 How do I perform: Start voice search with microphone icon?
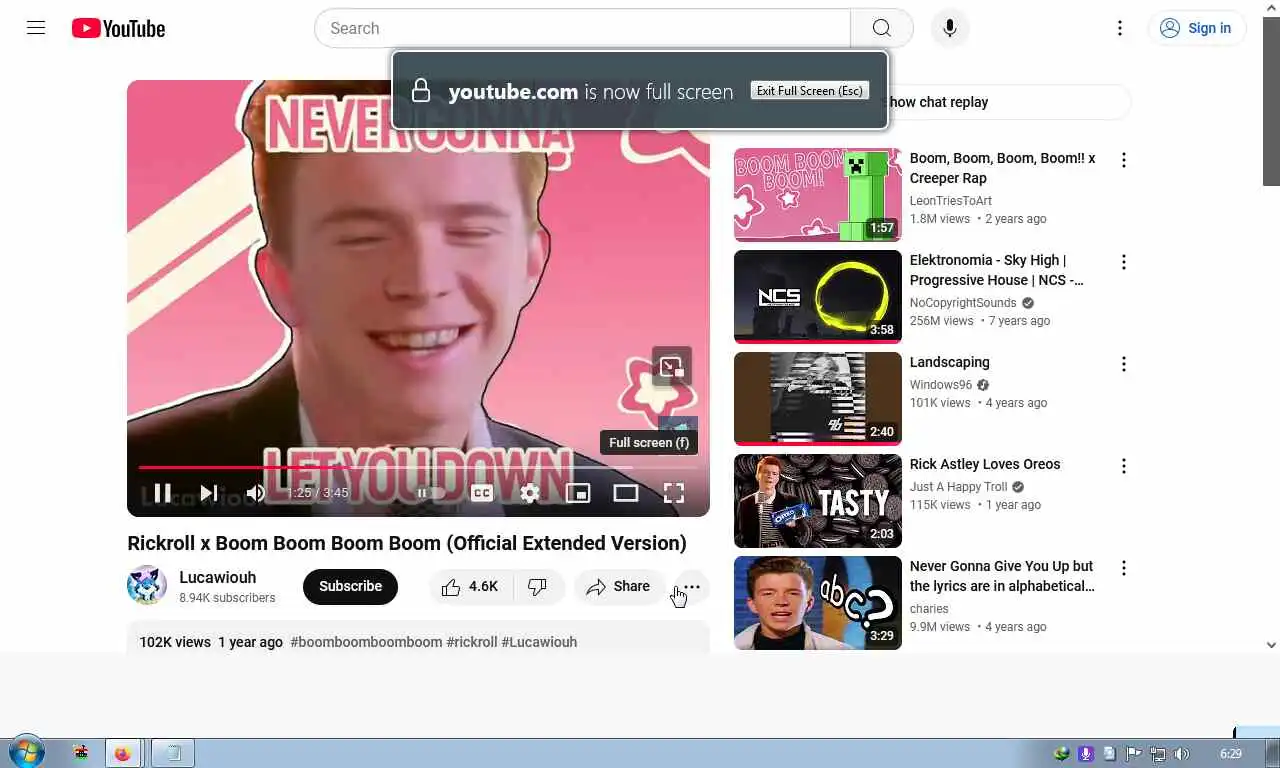(x=950, y=28)
